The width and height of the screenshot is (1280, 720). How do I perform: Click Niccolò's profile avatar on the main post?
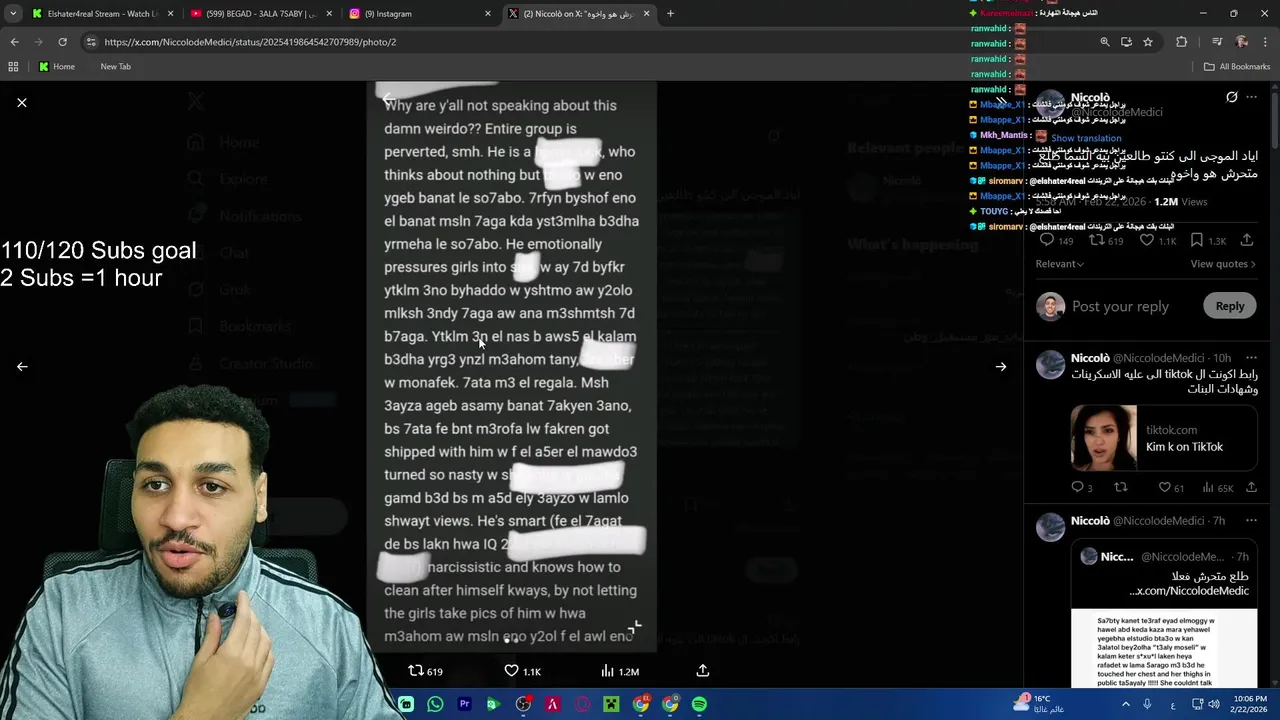(x=1050, y=103)
